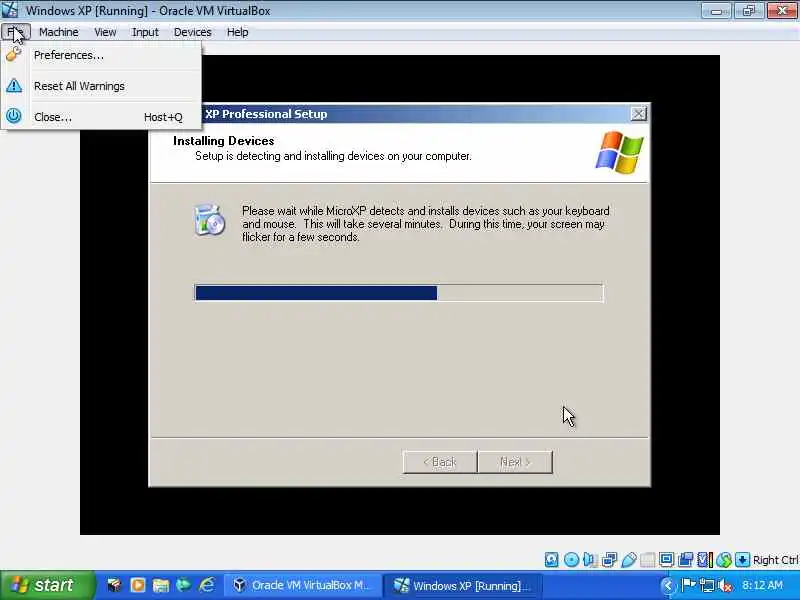Minimize the VirtualBox window

coord(716,11)
